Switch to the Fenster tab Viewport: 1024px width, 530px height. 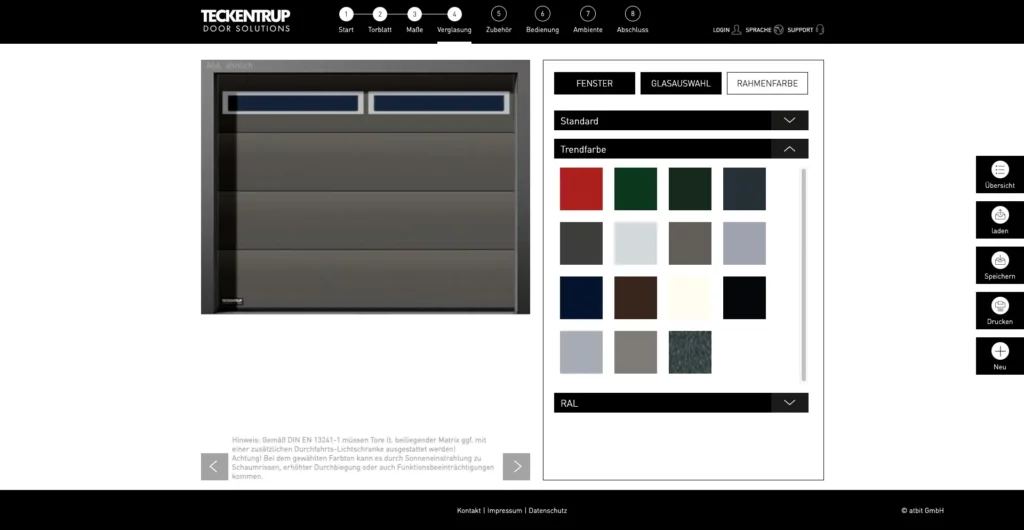594,84
